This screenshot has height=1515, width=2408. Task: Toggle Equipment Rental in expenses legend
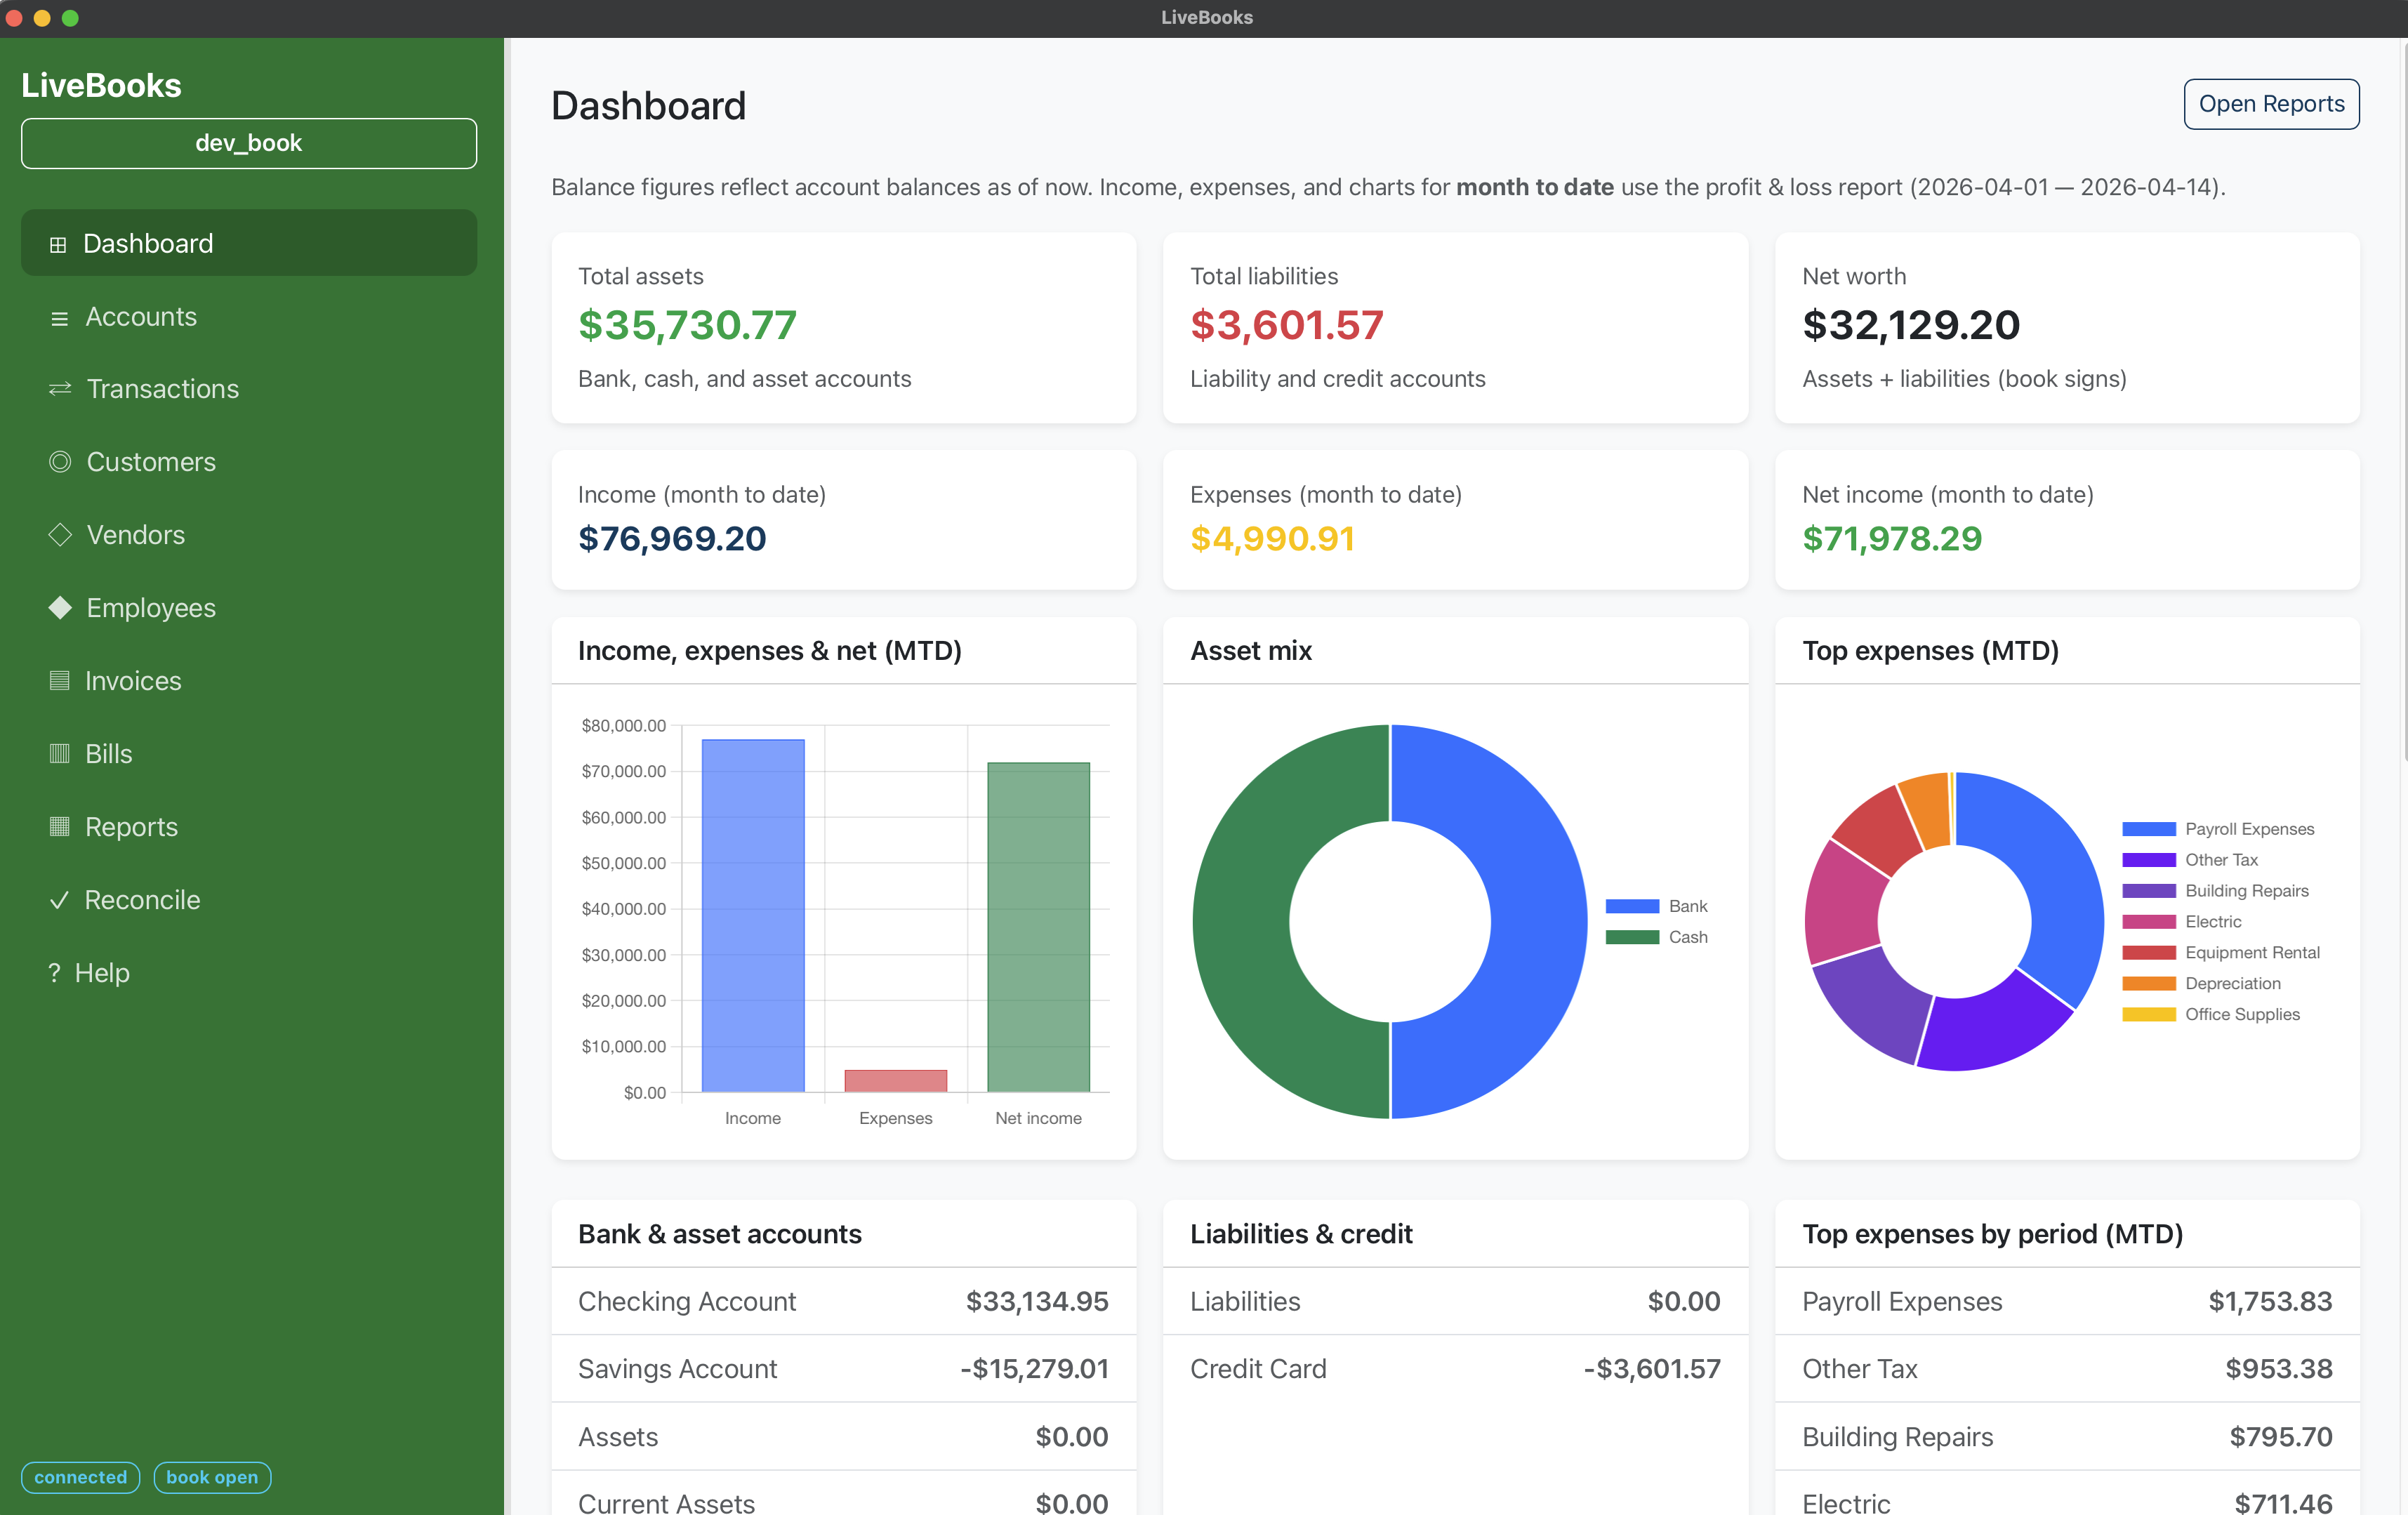[2148, 953]
